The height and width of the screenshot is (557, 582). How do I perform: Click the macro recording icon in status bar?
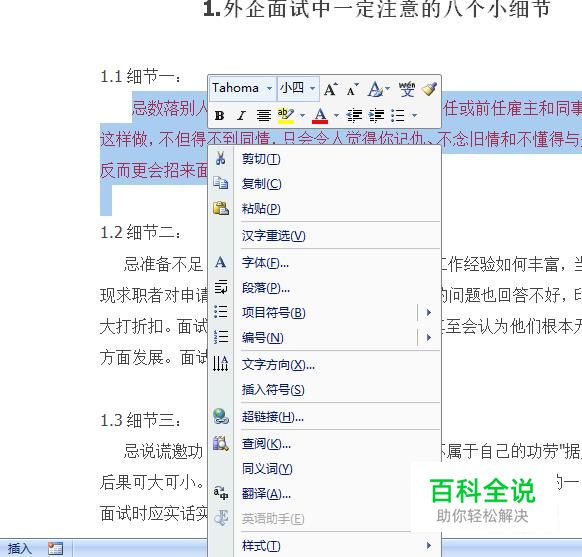click(55, 549)
